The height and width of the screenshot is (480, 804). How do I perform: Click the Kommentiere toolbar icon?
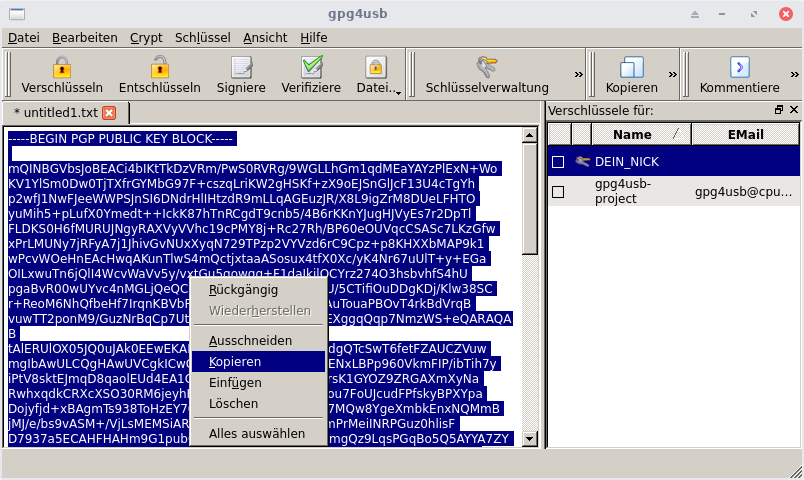click(739, 67)
